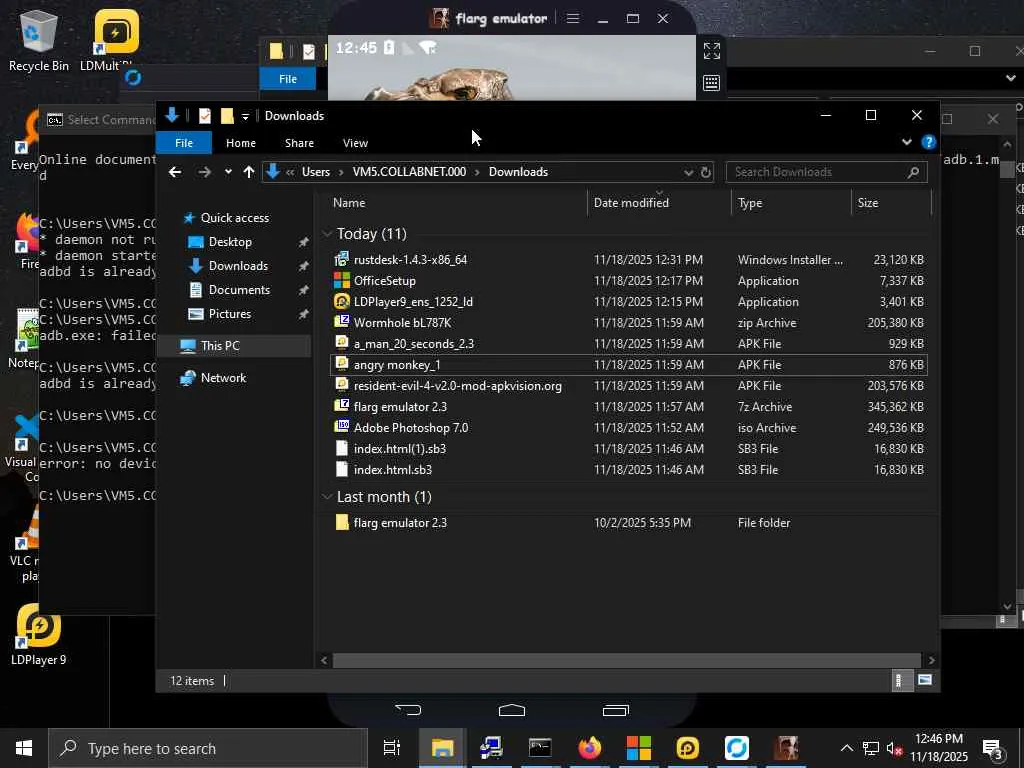Select the Wormhole bL787K zip icon
The image size is (1024, 768).
pos(342,323)
